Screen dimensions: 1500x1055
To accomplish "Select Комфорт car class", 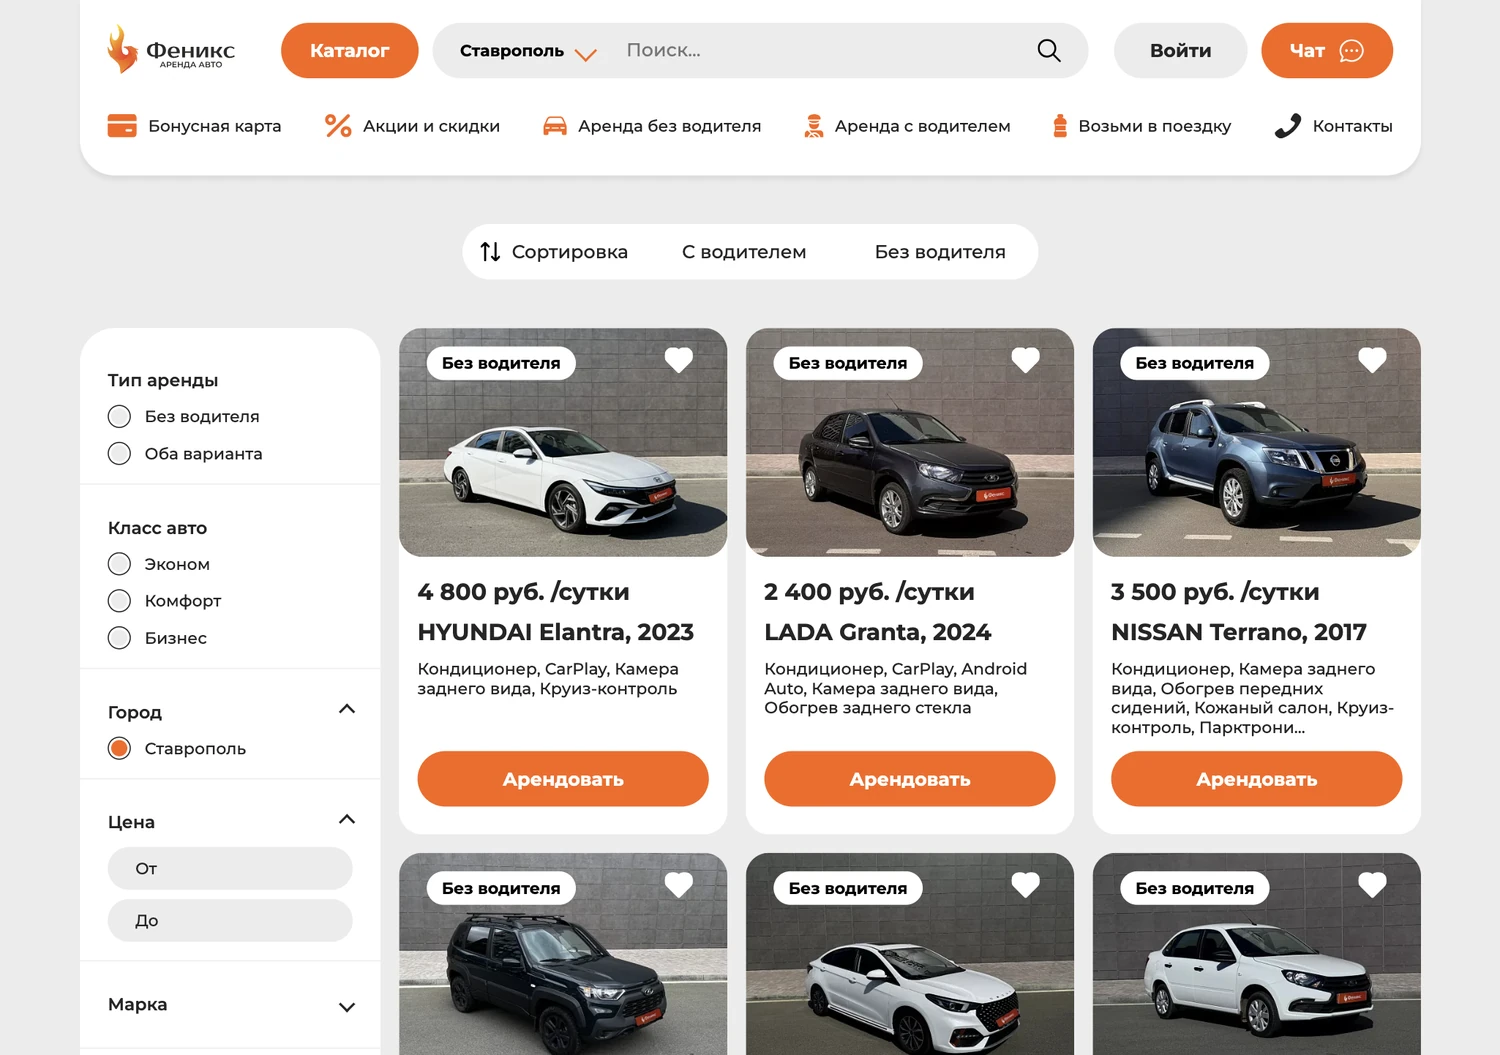I will point(119,601).
